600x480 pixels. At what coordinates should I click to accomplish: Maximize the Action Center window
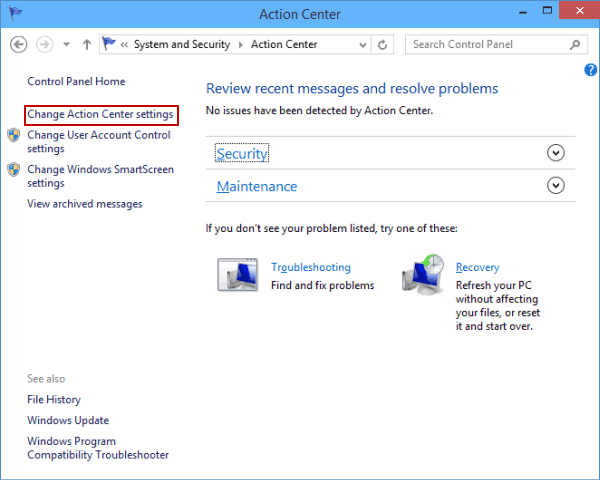point(548,11)
